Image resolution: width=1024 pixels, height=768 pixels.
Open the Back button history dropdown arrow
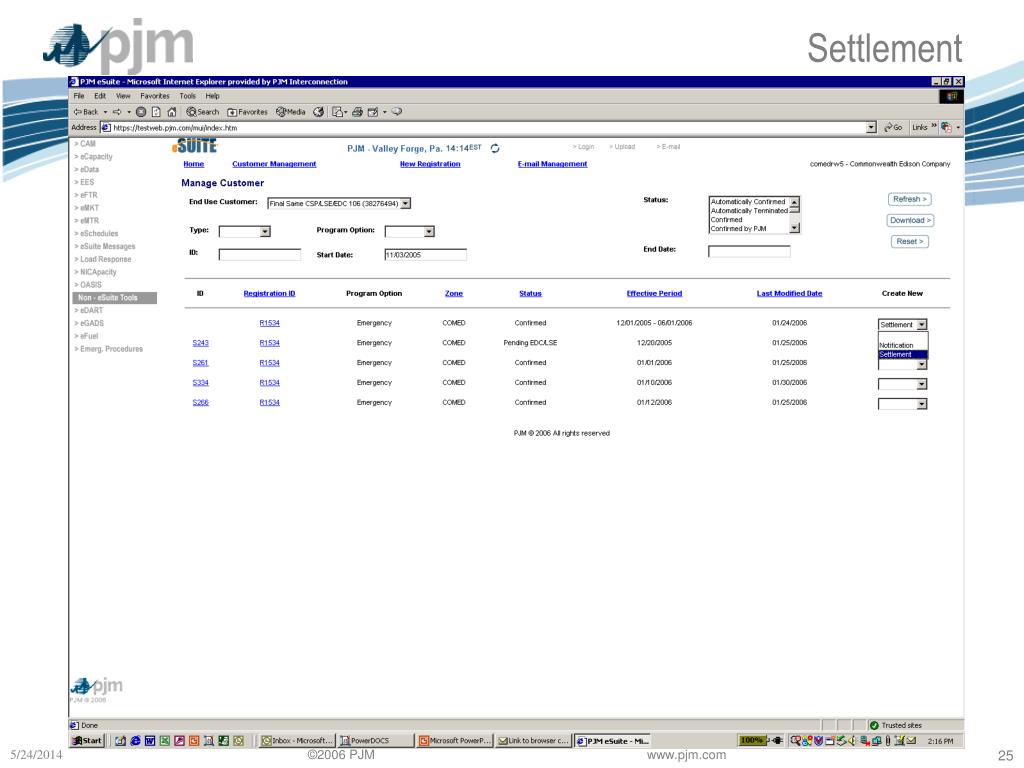[x=105, y=112]
